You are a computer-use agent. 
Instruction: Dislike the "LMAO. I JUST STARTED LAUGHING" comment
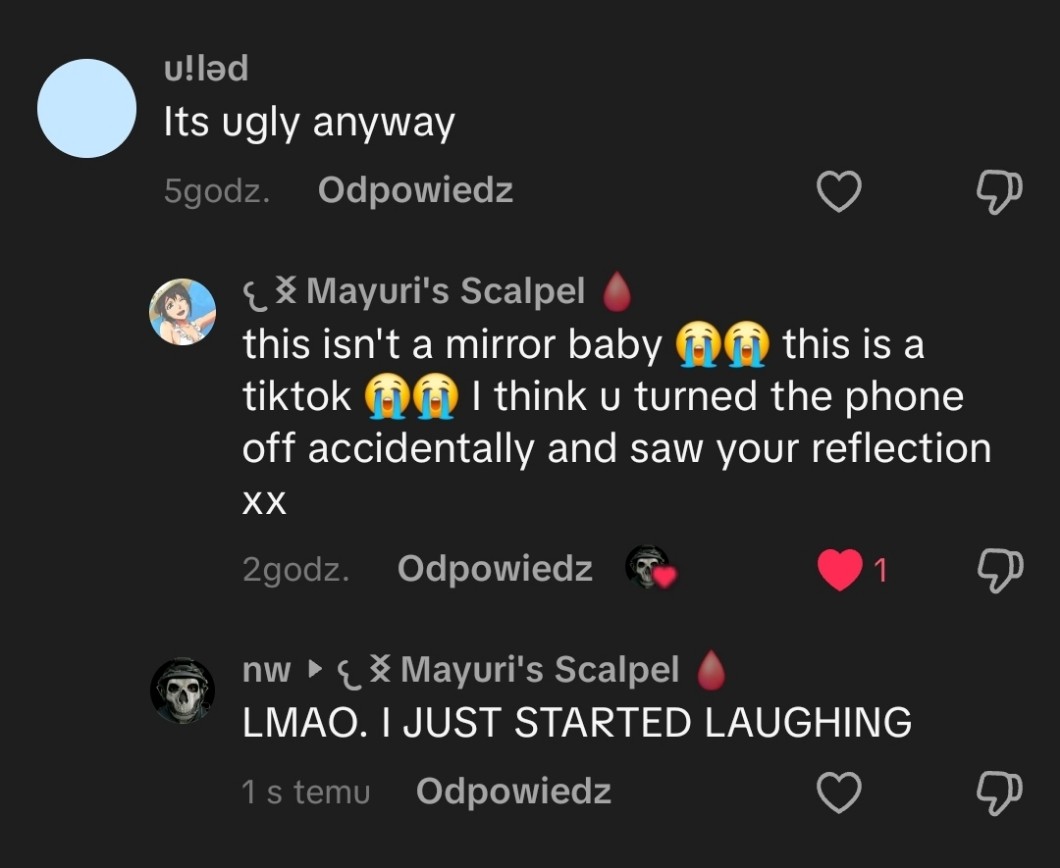[999, 793]
